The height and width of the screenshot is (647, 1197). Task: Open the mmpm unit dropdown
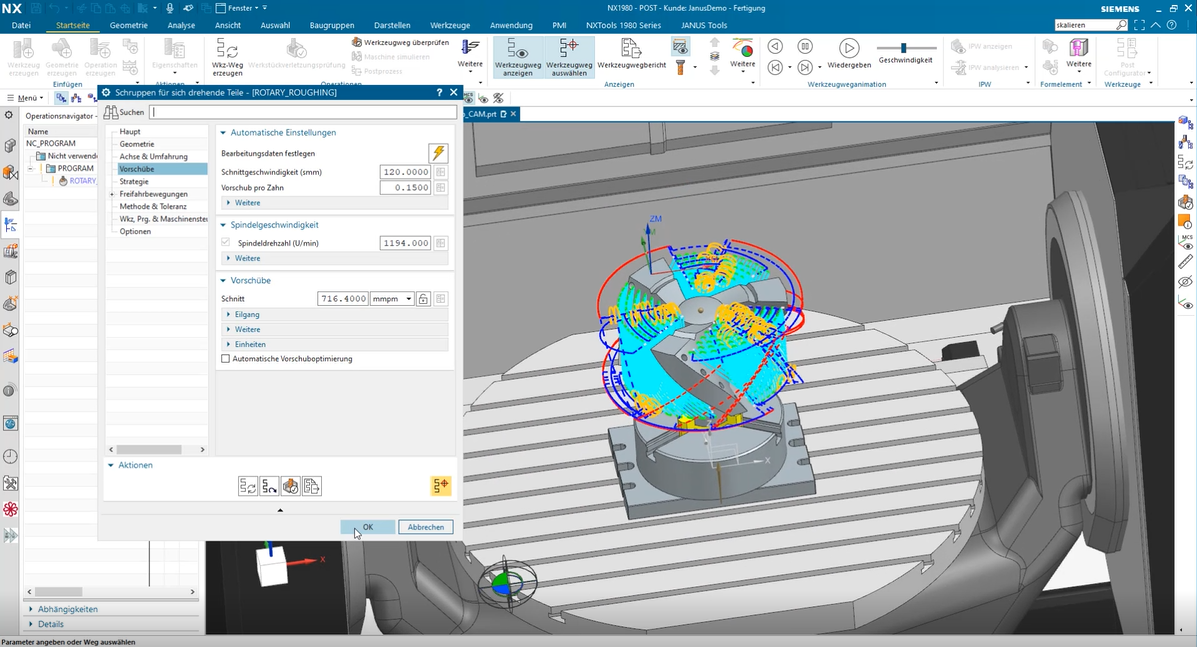coord(392,298)
